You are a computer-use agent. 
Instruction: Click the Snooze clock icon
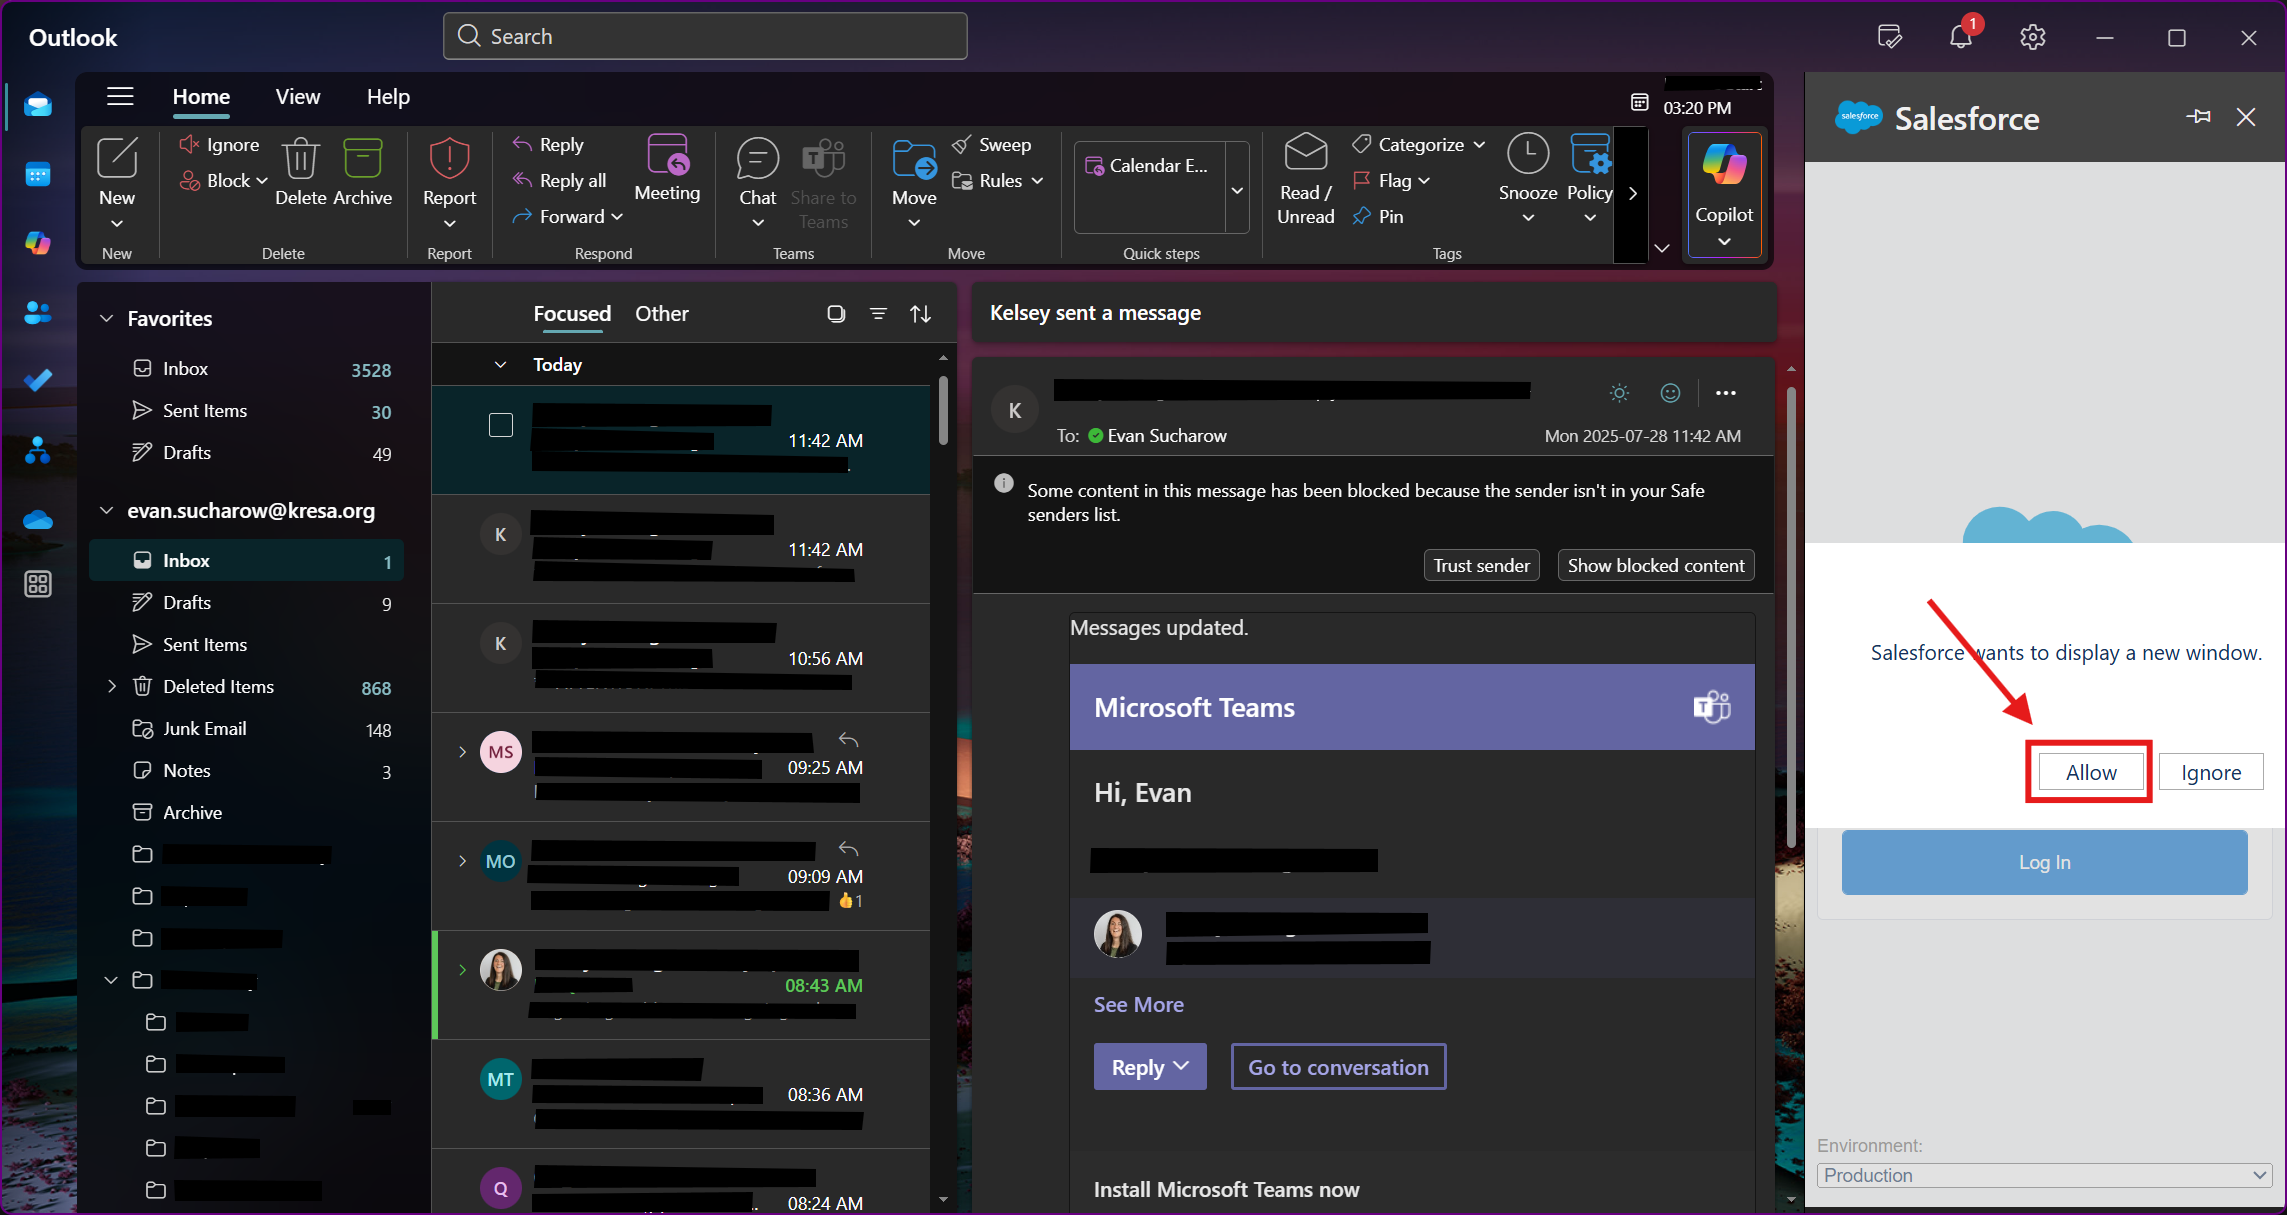(1527, 154)
